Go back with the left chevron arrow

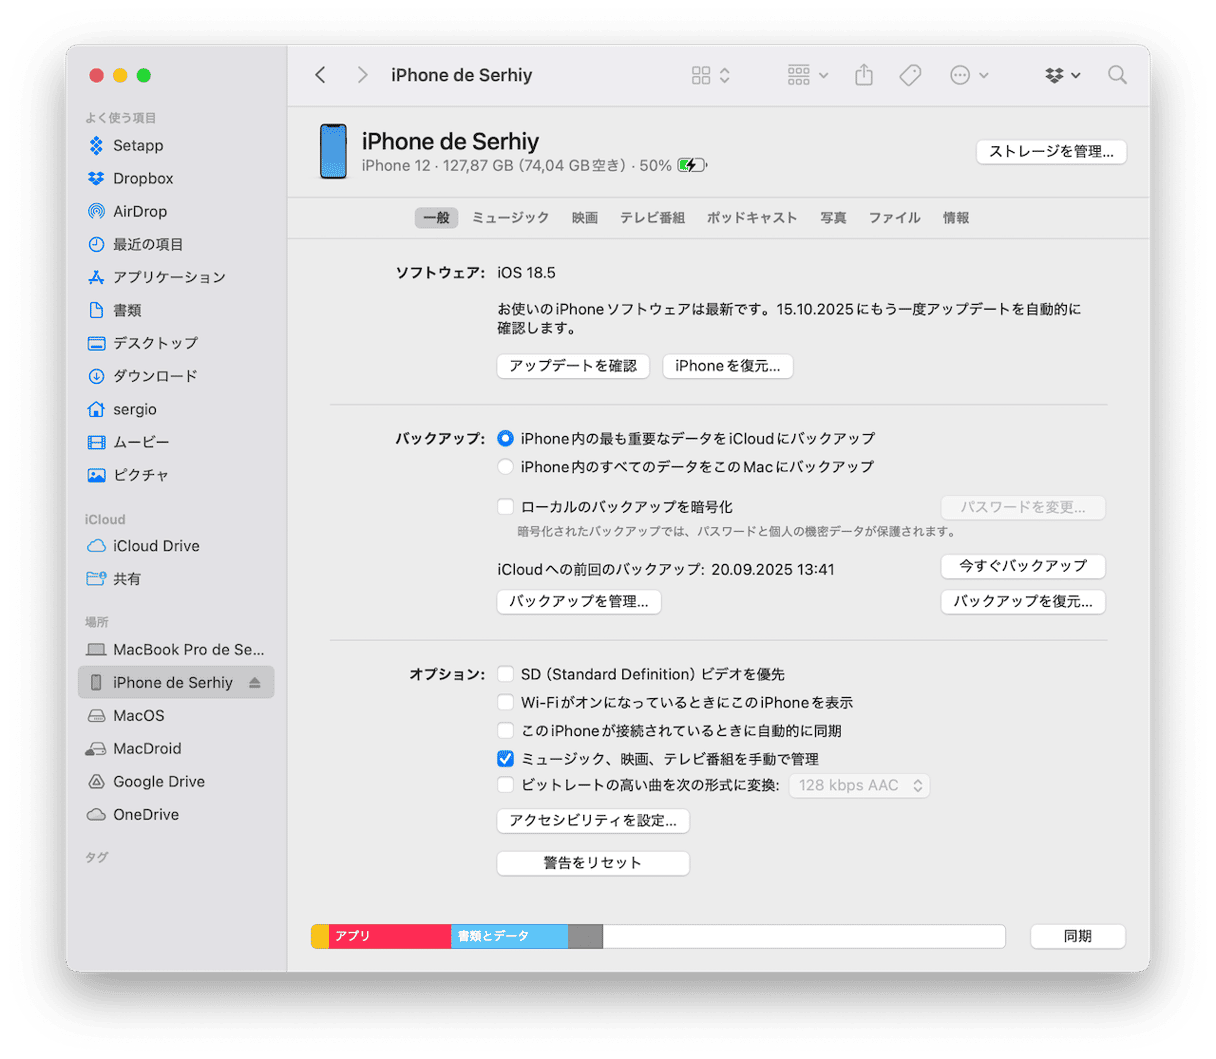[321, 75]
